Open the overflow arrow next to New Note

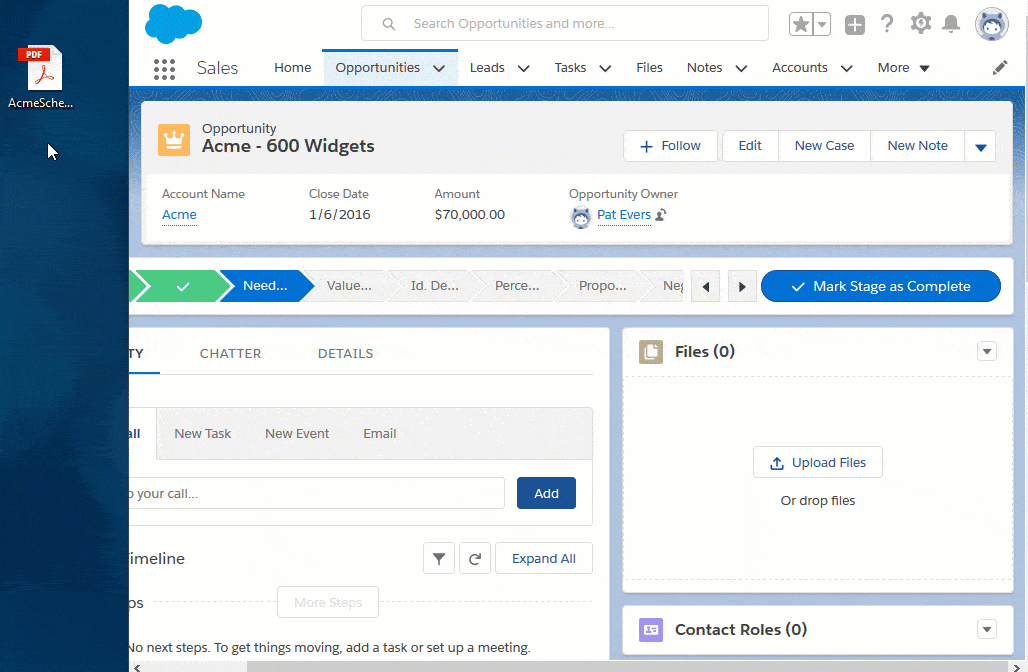(980, 145)
